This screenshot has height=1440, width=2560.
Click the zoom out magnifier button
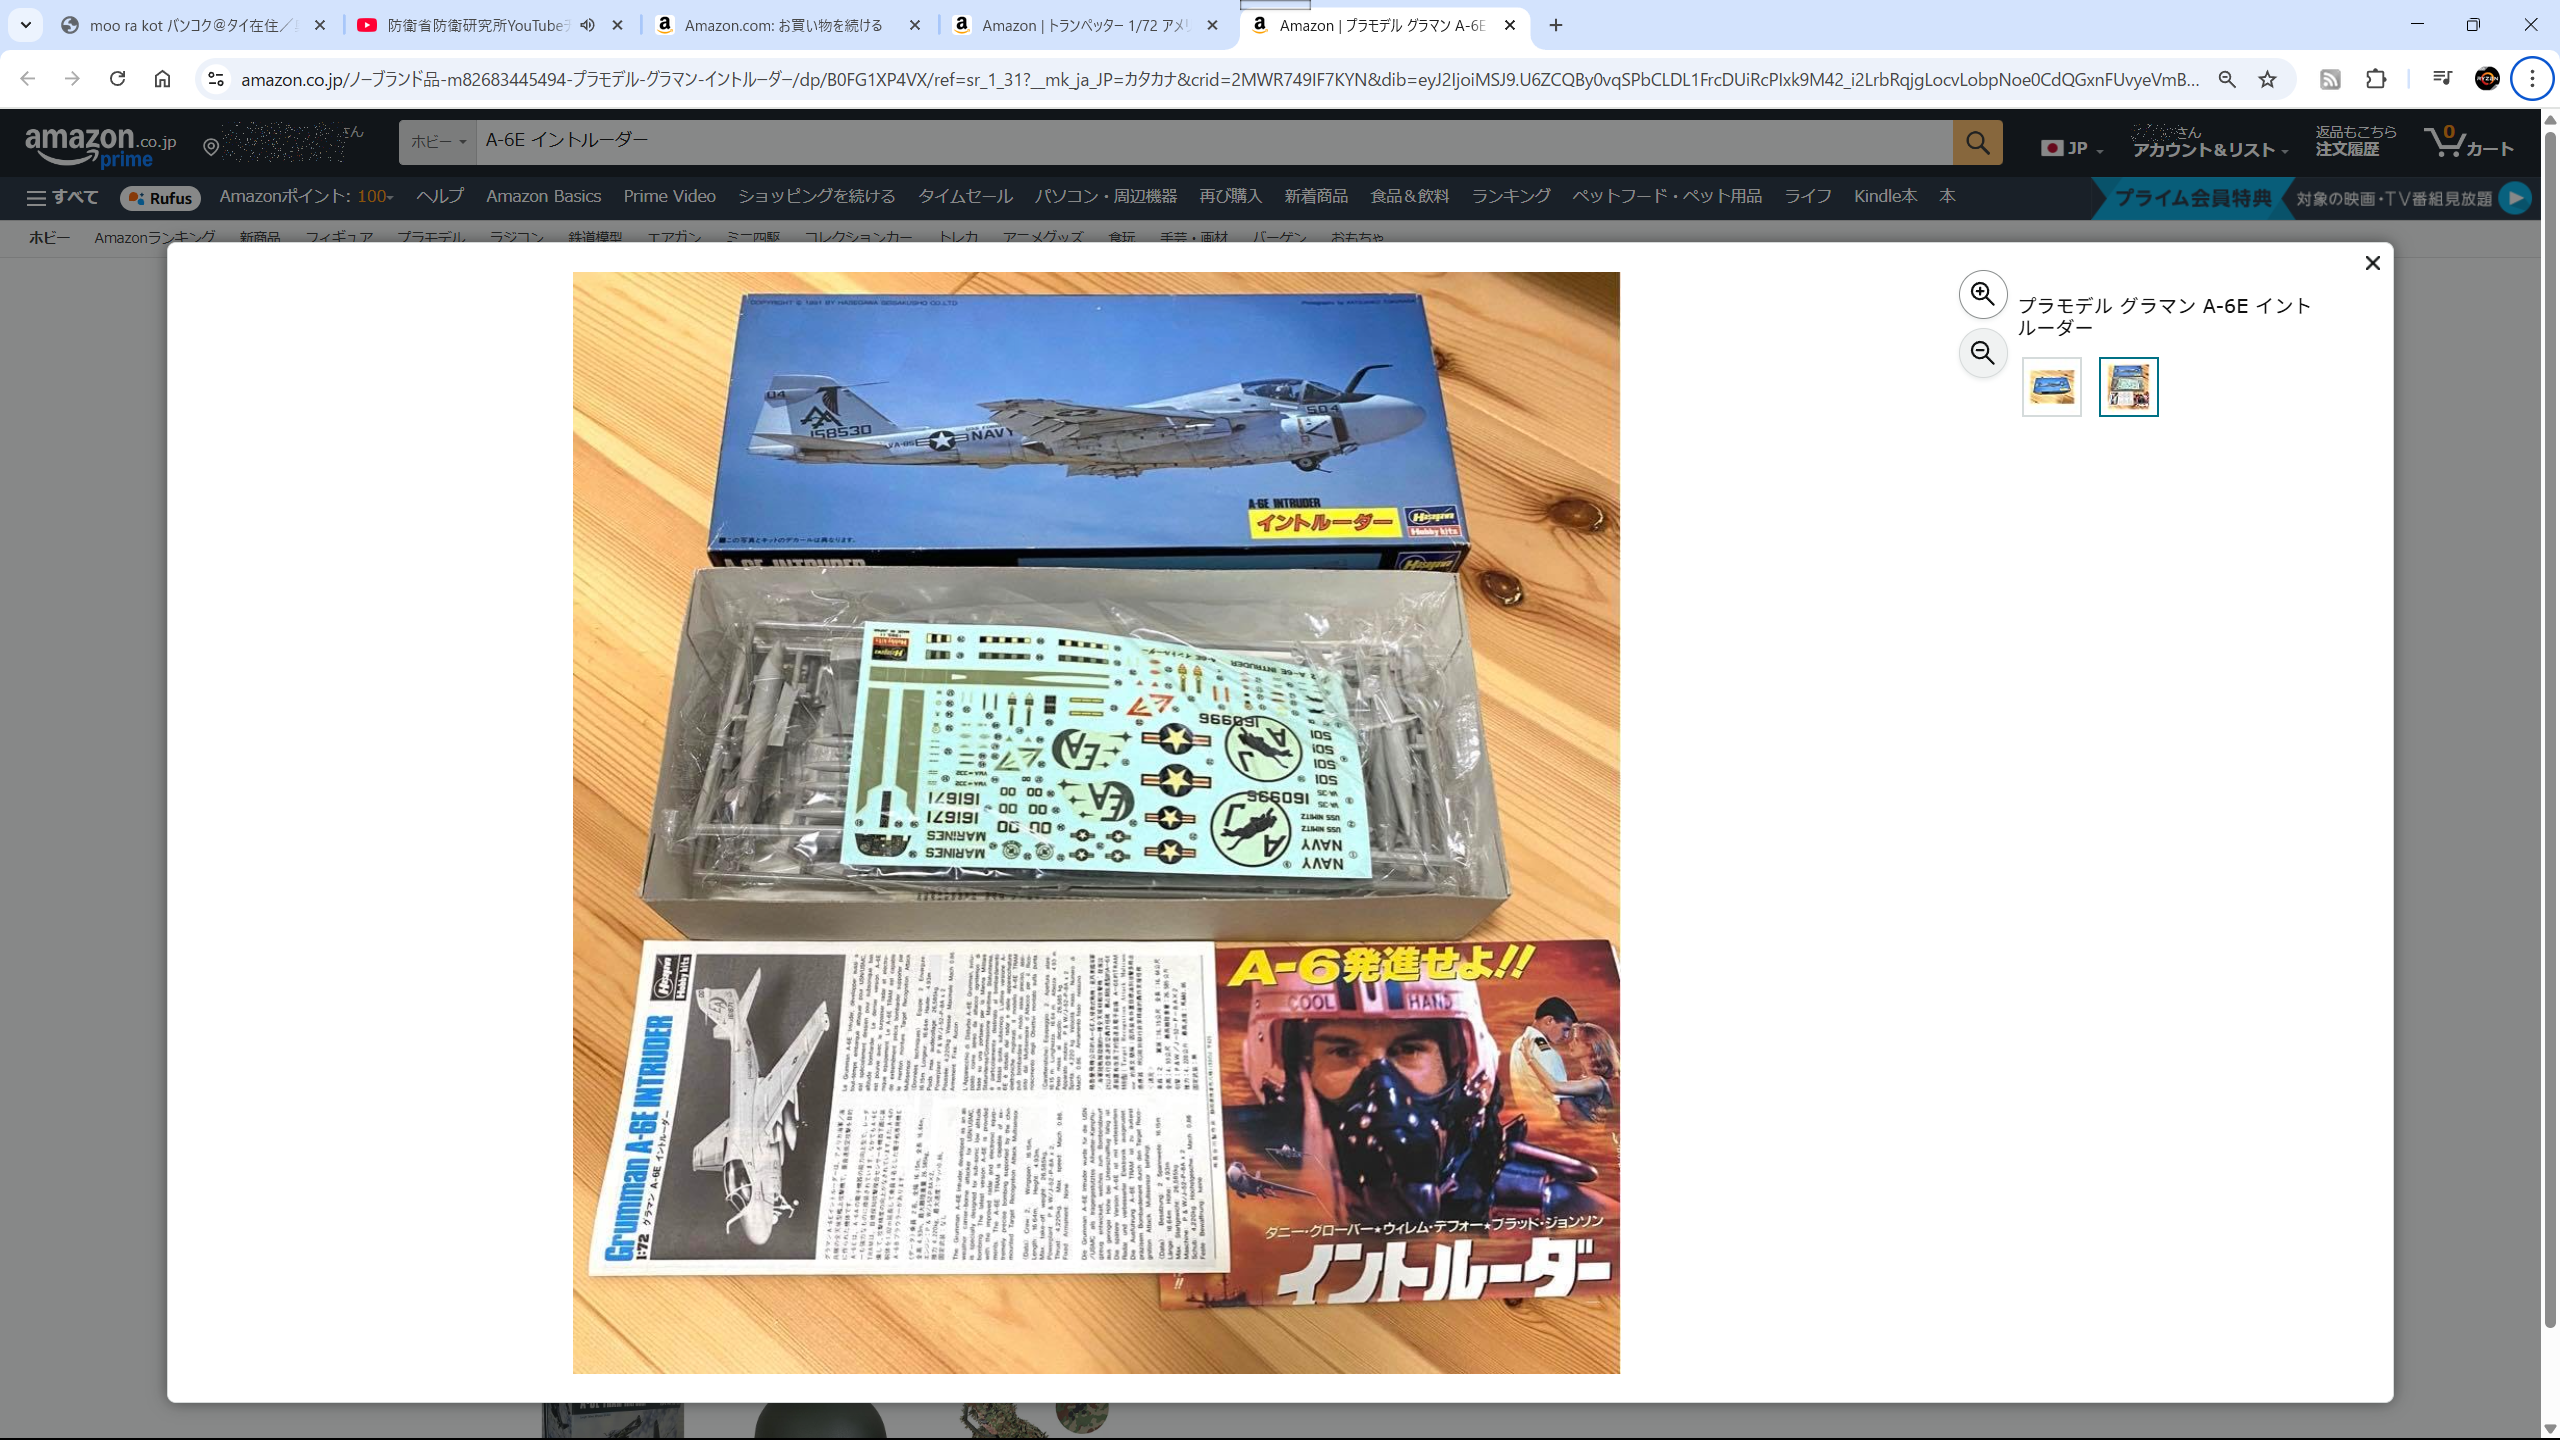coord(1982,353)
